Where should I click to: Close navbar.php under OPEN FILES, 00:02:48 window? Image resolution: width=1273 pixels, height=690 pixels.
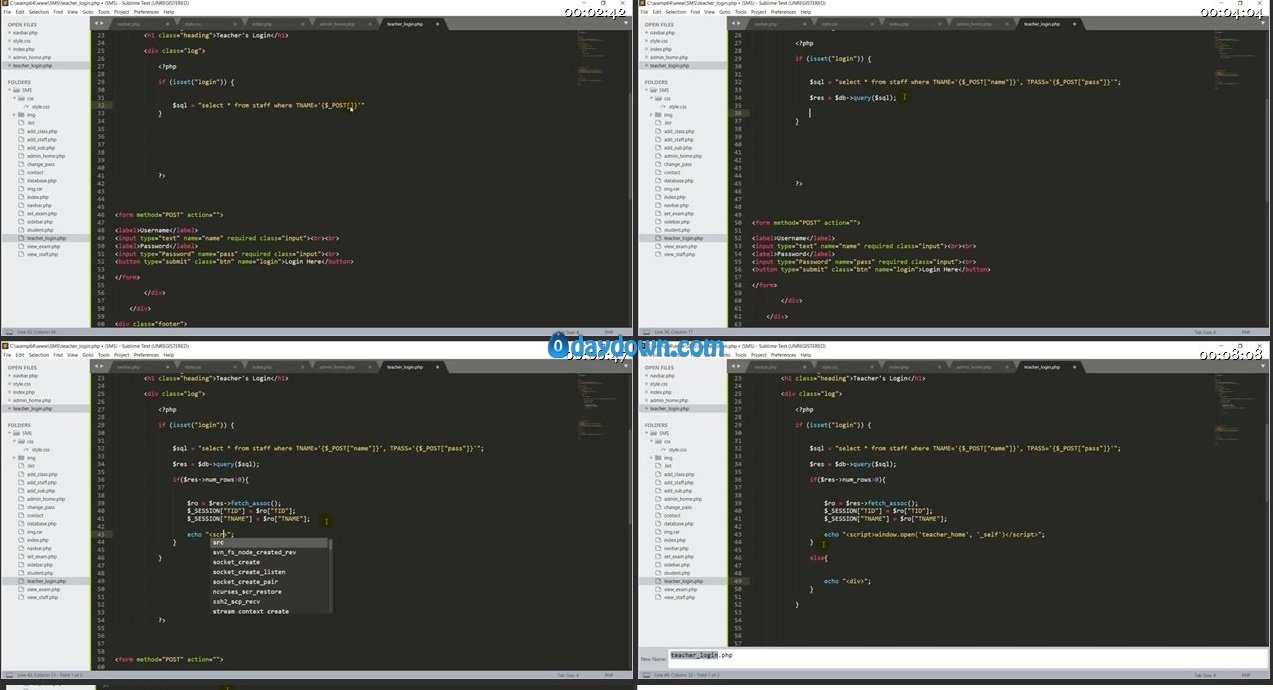pyautogui.click(x=9, y=32)
